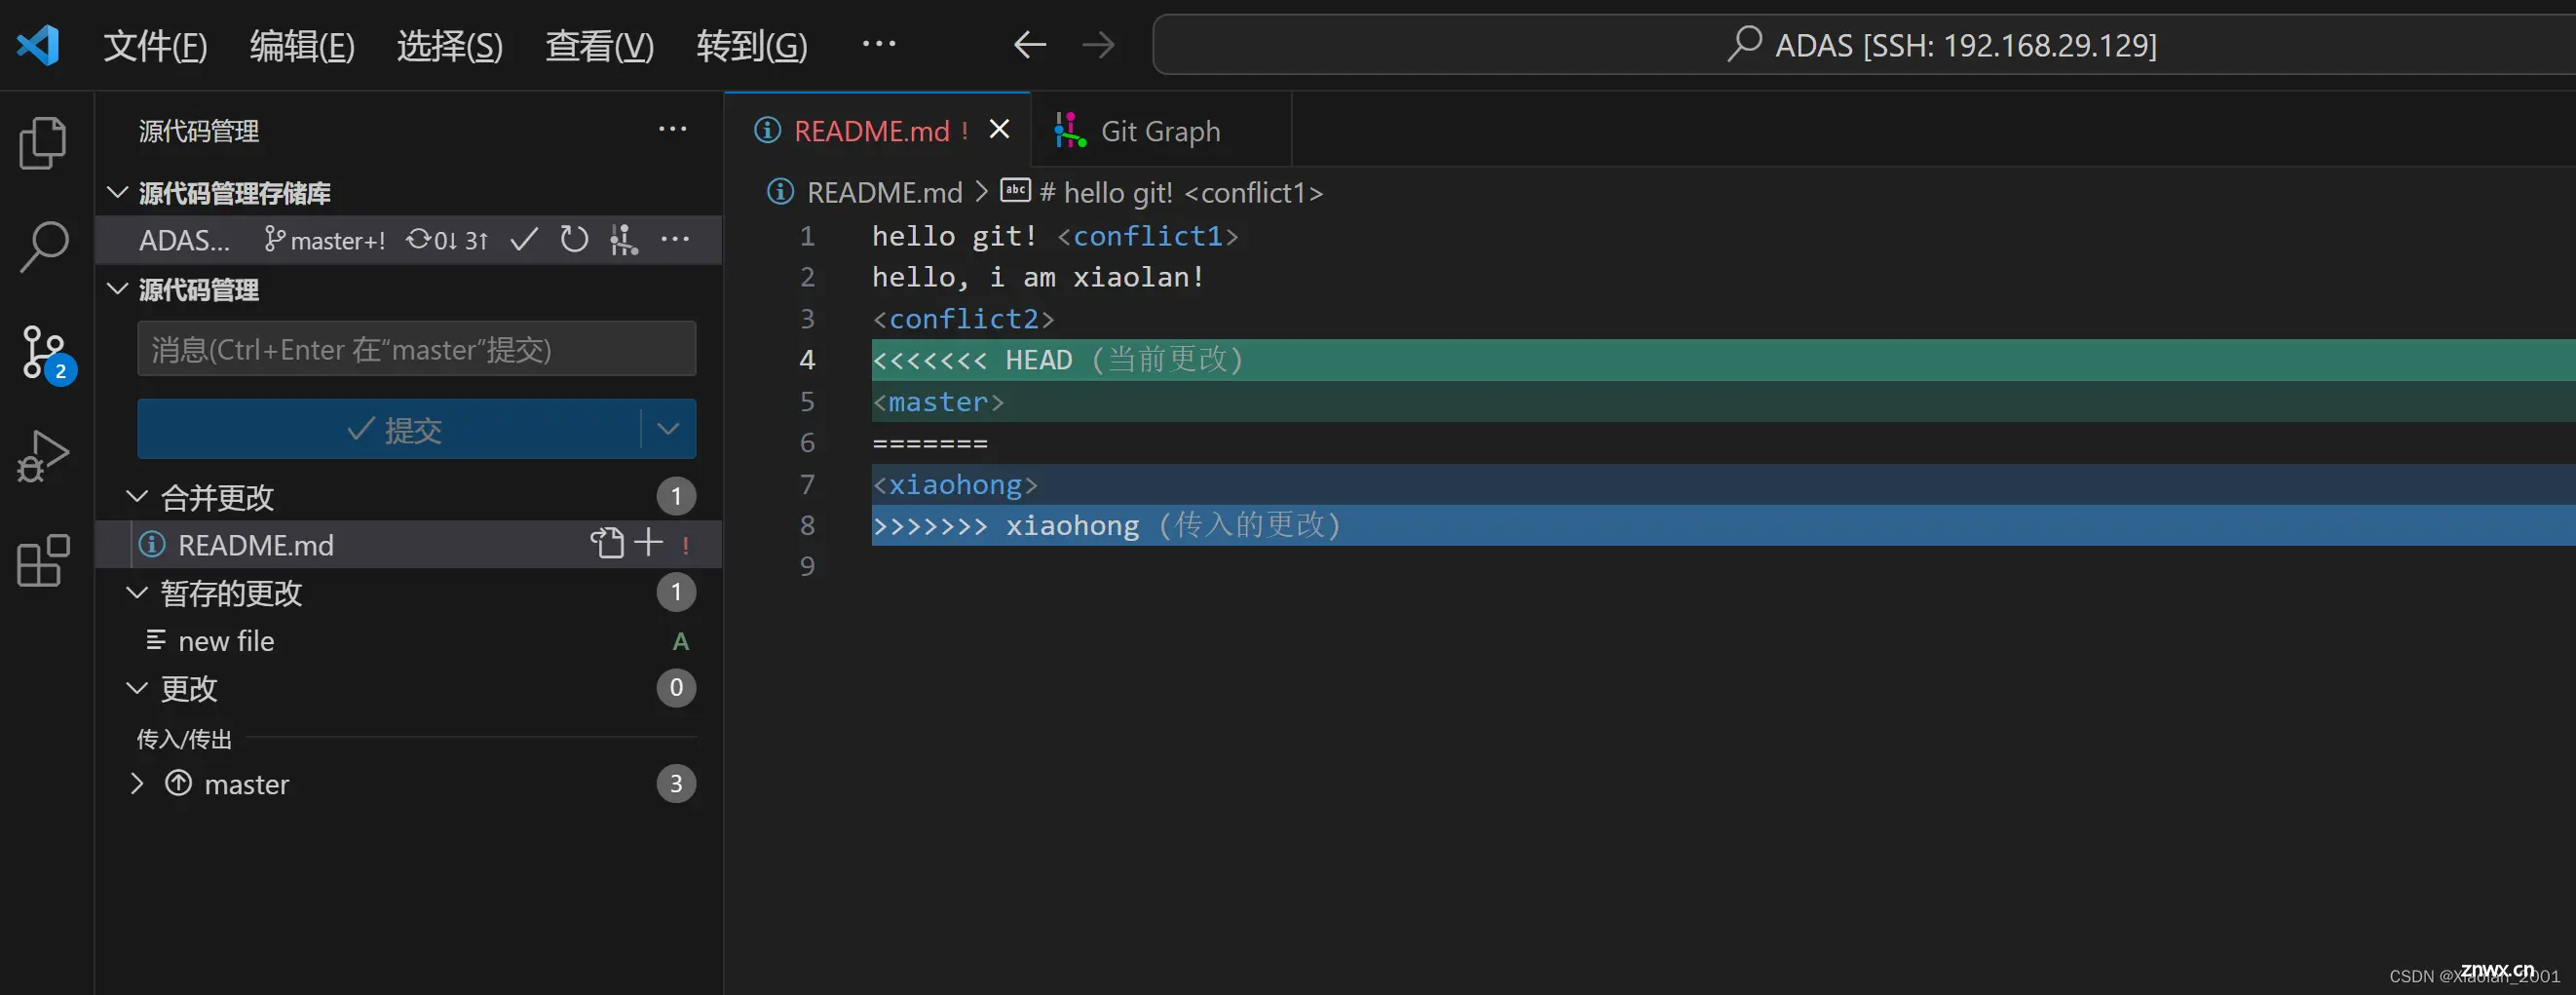Open the 文件(F) menu
Screen dimensions: 2576x995
pos(155,45)
